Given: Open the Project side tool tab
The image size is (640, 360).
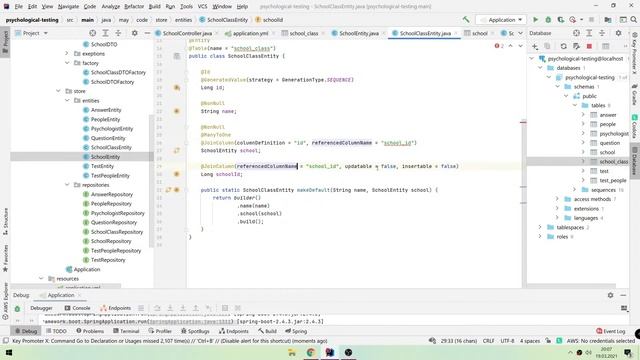Looking at the screenshot, I should coord(5,42).
